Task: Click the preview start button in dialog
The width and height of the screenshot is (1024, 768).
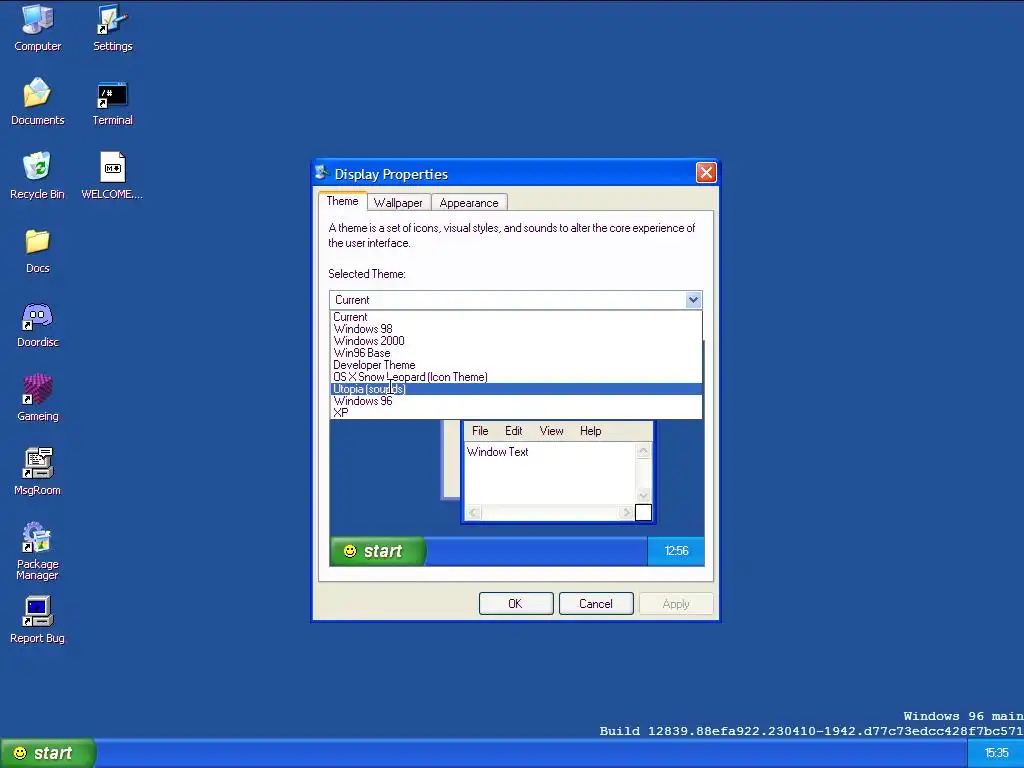Action: (x=377, y=551)
